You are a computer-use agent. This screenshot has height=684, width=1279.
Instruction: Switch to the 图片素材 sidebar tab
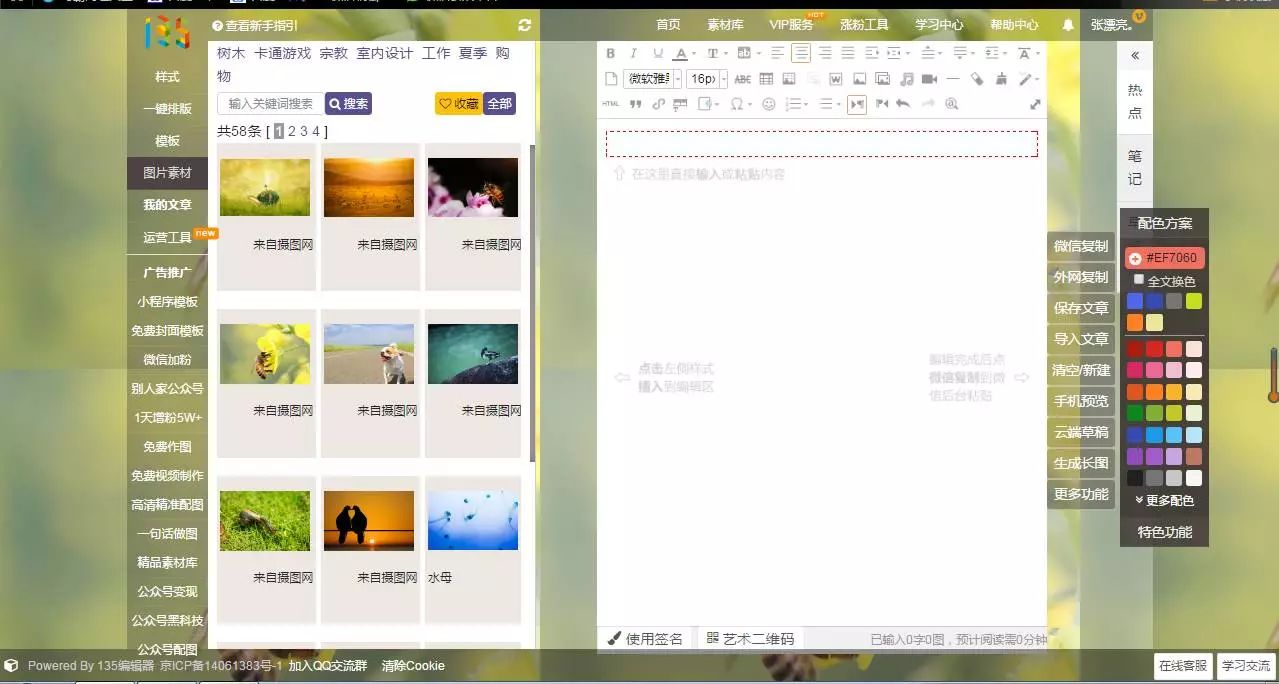[166, 171]
